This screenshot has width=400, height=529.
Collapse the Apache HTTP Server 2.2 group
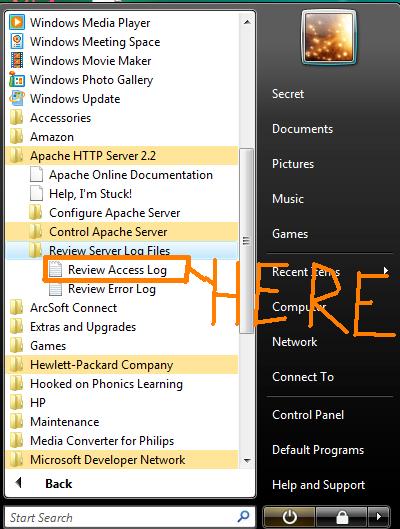click(x=122, y=156)
